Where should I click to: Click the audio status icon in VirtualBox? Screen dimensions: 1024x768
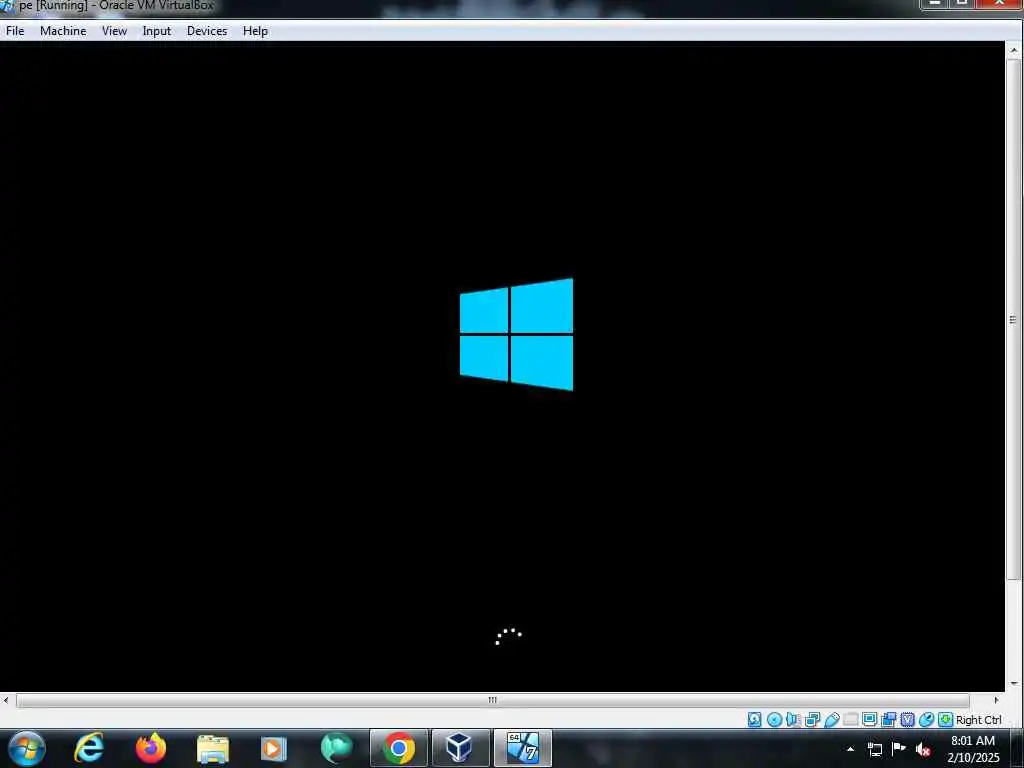[793, 720]
